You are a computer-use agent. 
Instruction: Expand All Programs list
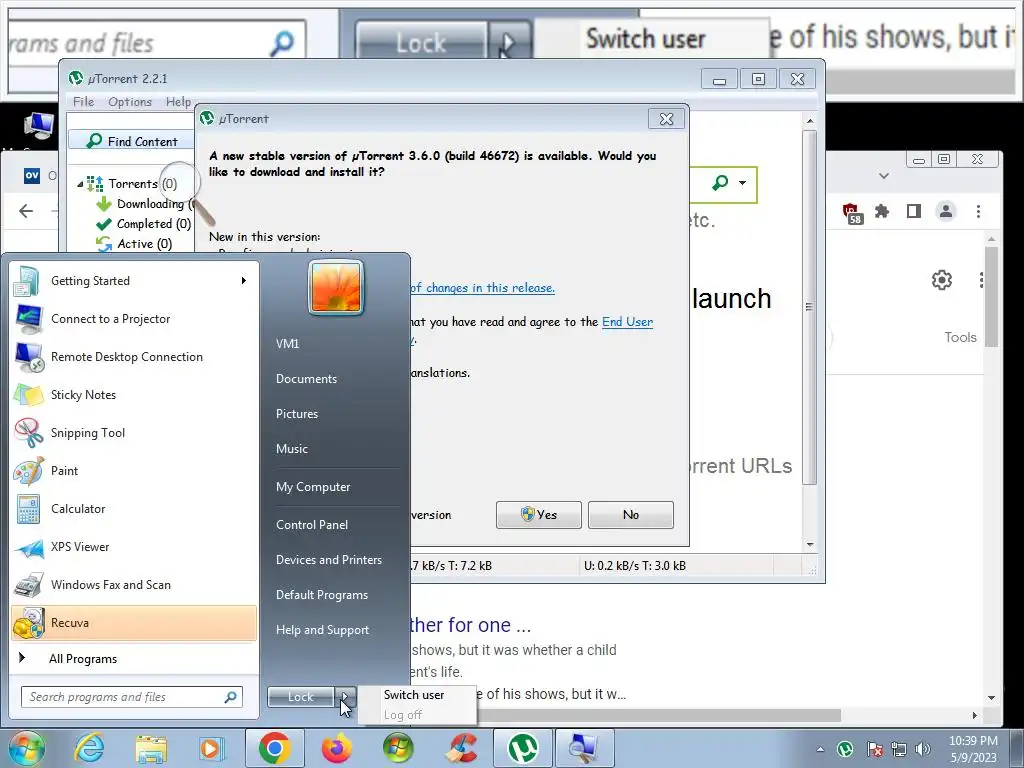[134, 658]
